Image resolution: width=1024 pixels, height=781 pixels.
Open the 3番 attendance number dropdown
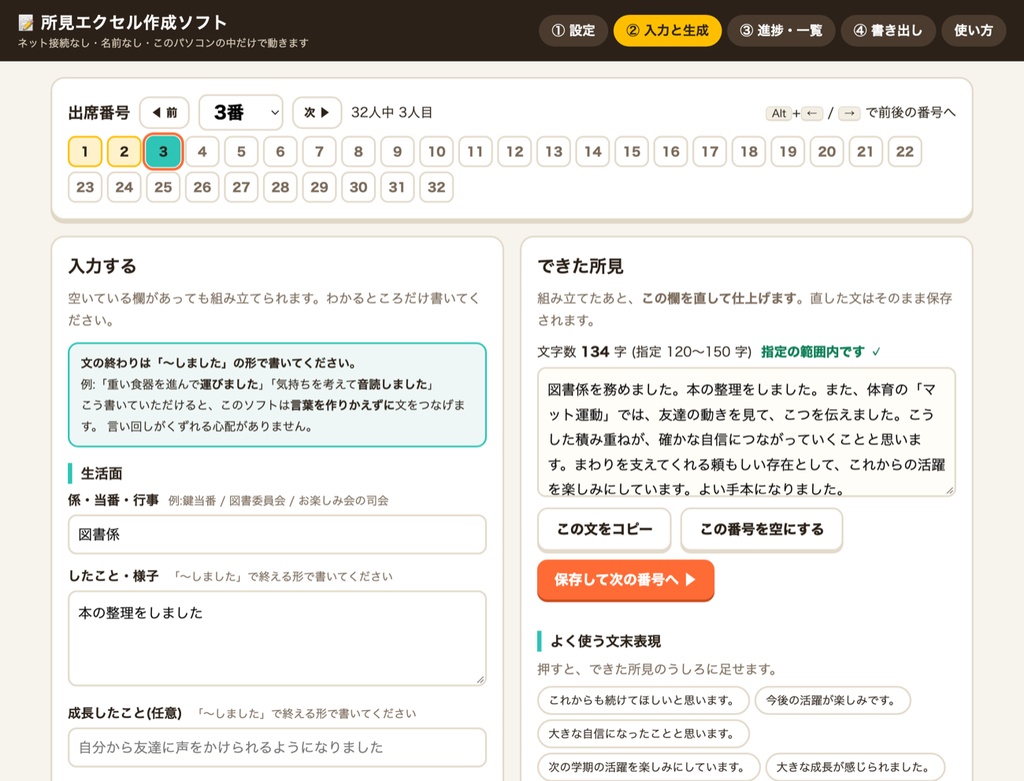click(x=241, y=112)
